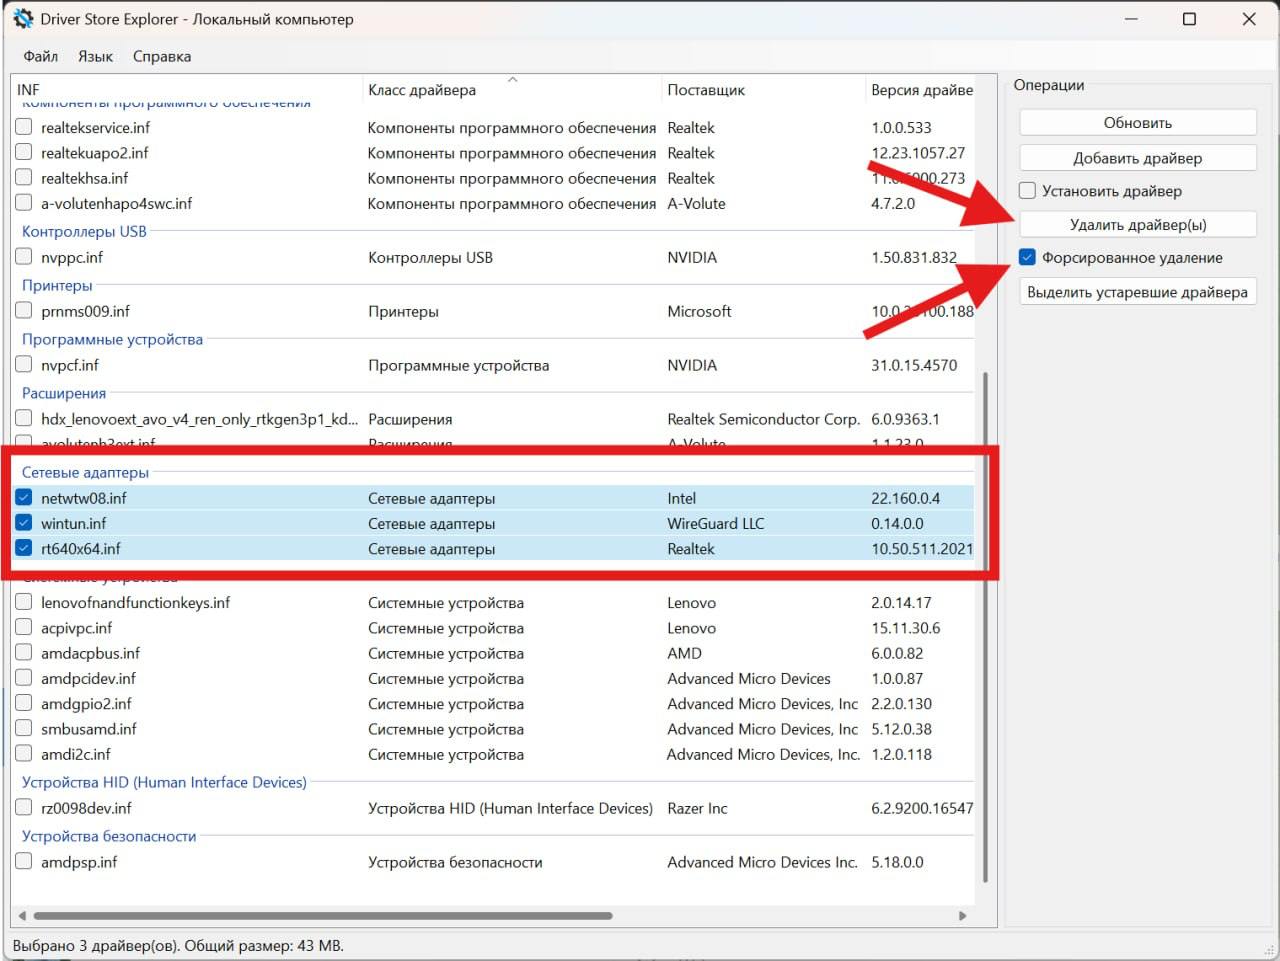Click the Microsoft vendor cell
1280x961 pixels.
tap(699, 311)
